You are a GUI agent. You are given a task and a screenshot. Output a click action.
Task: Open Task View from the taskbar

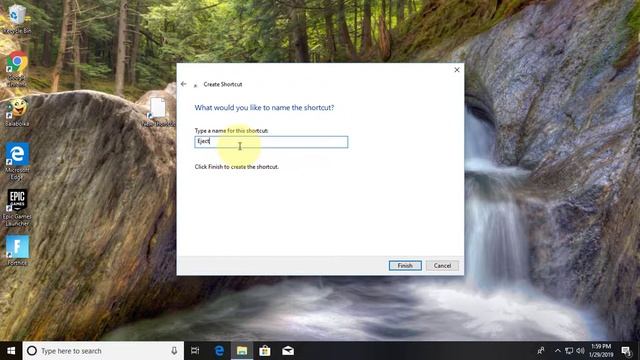tap(195, 351)
